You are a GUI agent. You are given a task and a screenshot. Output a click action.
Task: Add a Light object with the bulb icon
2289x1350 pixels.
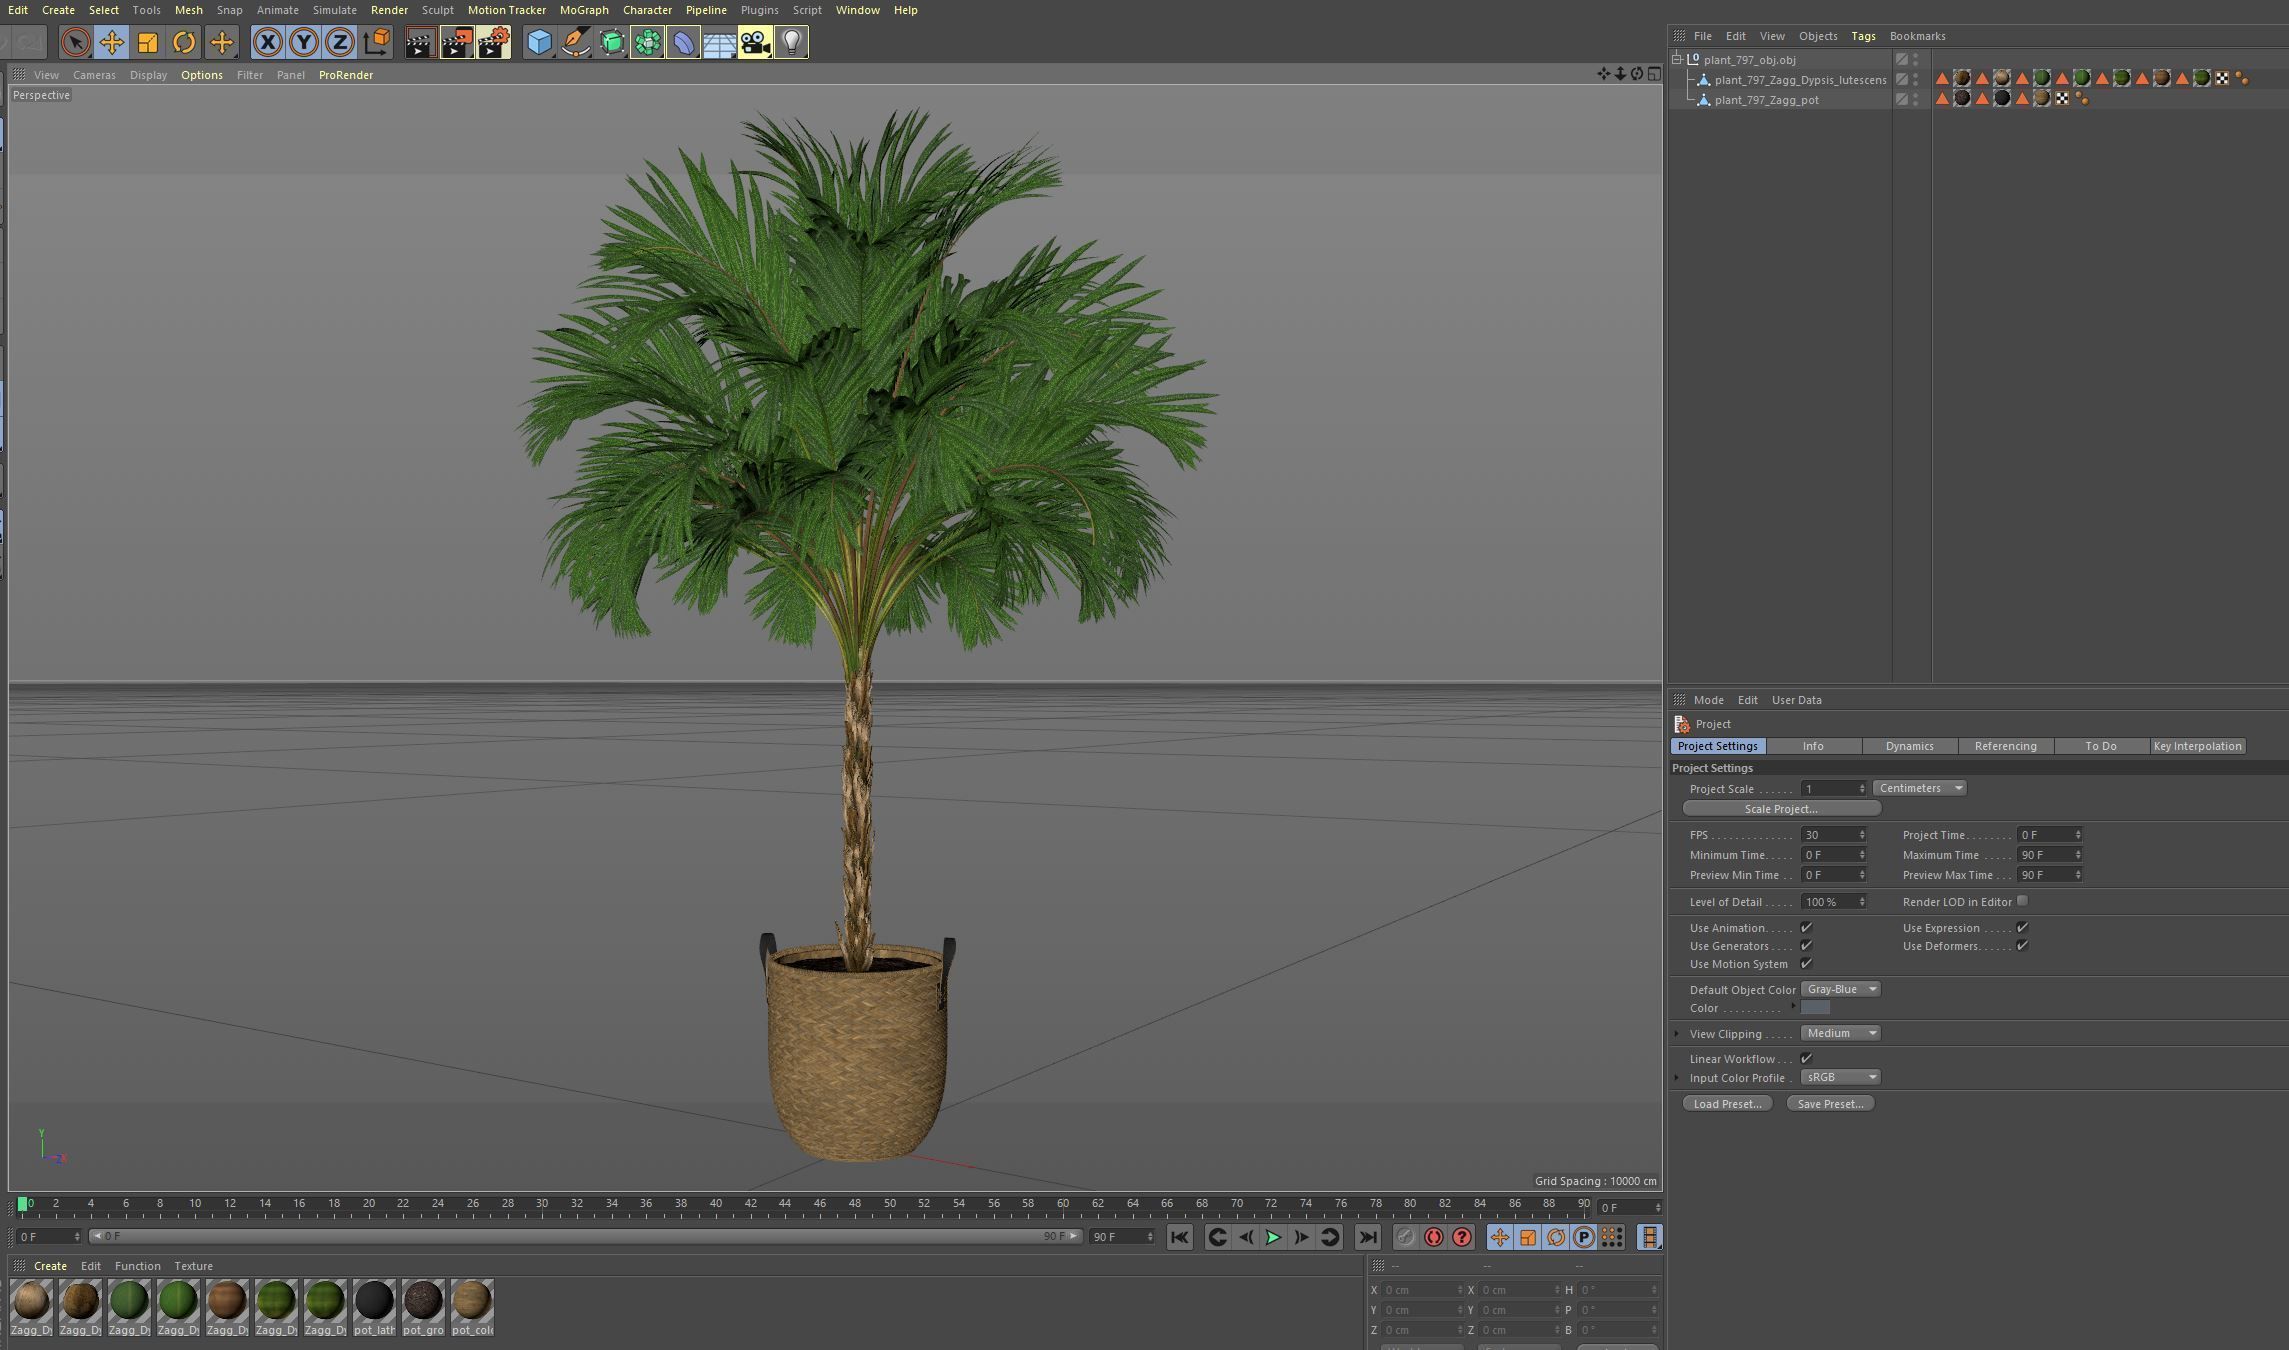[791, 42]
